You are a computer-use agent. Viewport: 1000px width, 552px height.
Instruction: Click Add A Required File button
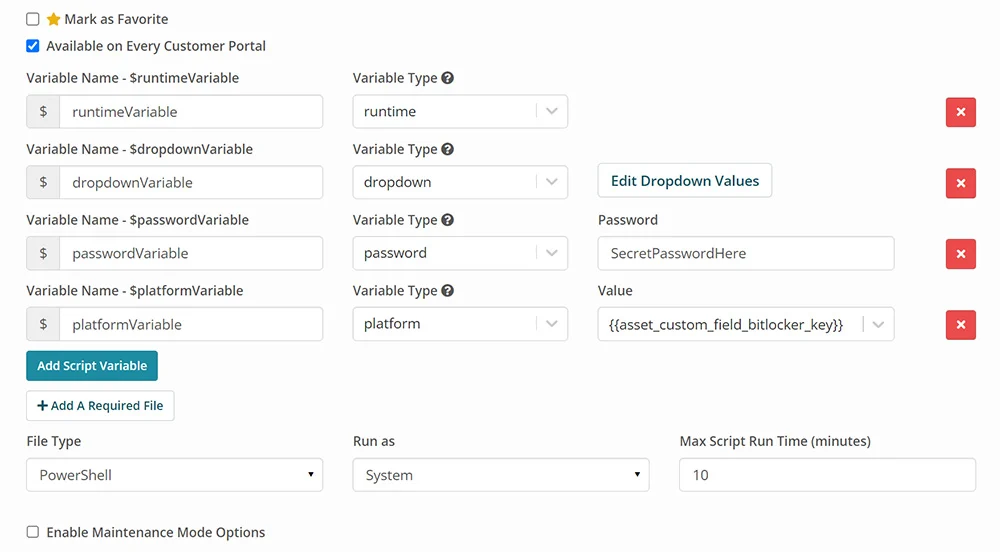(x=100, y=405)
